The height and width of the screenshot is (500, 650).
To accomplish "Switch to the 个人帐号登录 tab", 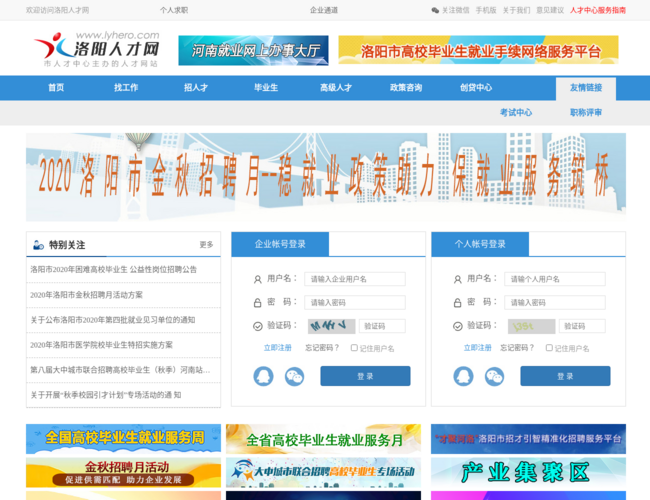I will (480, 244).
